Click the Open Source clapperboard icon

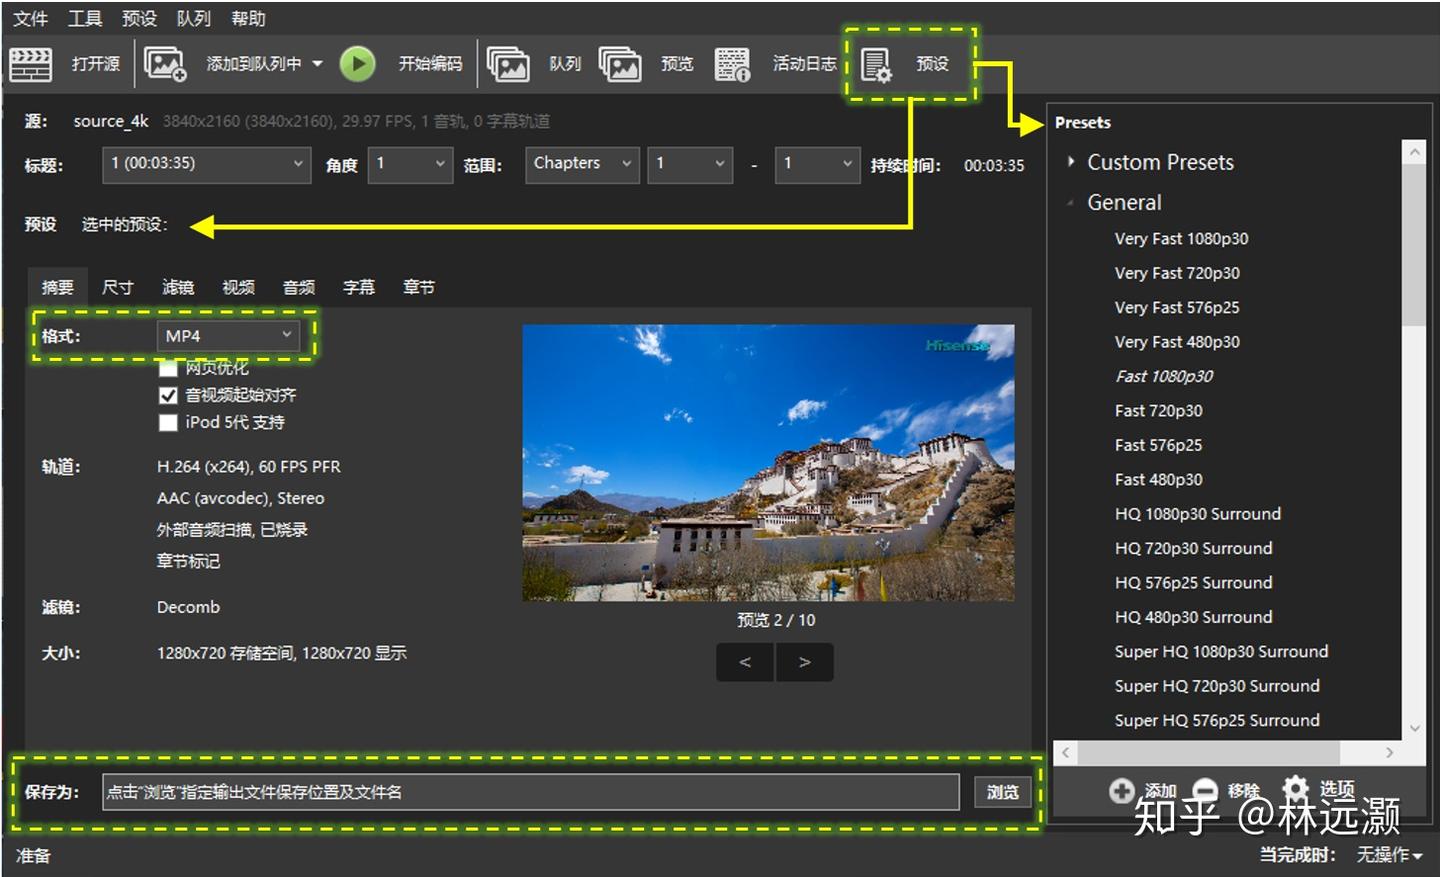coord(31,64)
